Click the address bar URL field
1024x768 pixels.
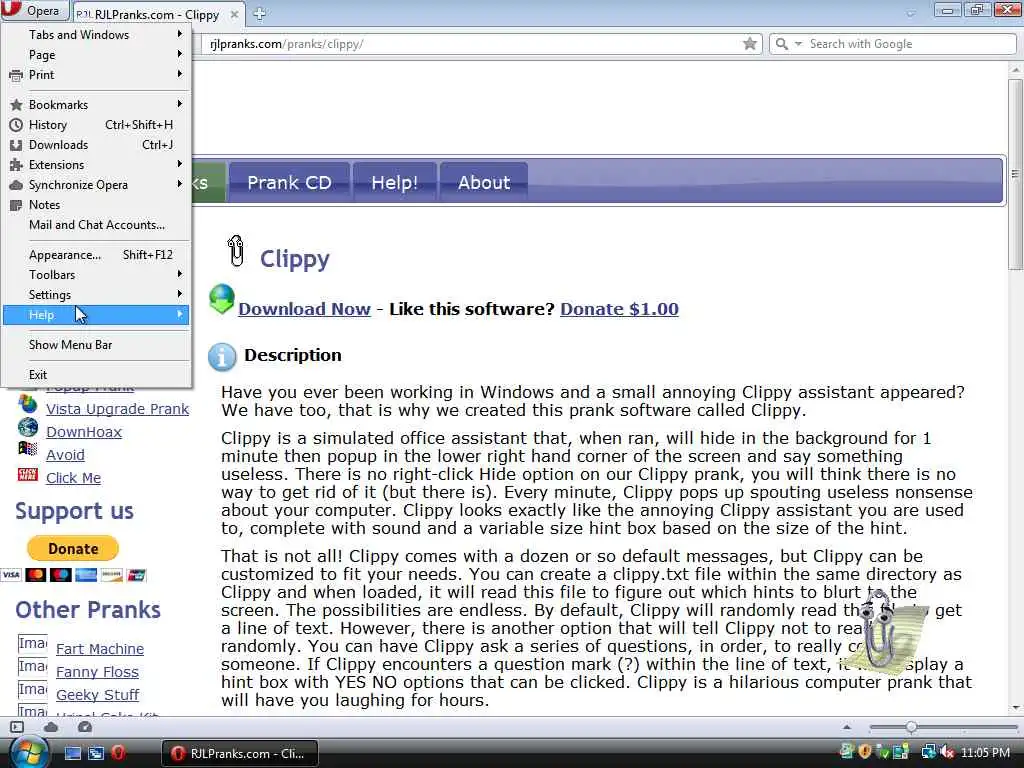(473, 44)
